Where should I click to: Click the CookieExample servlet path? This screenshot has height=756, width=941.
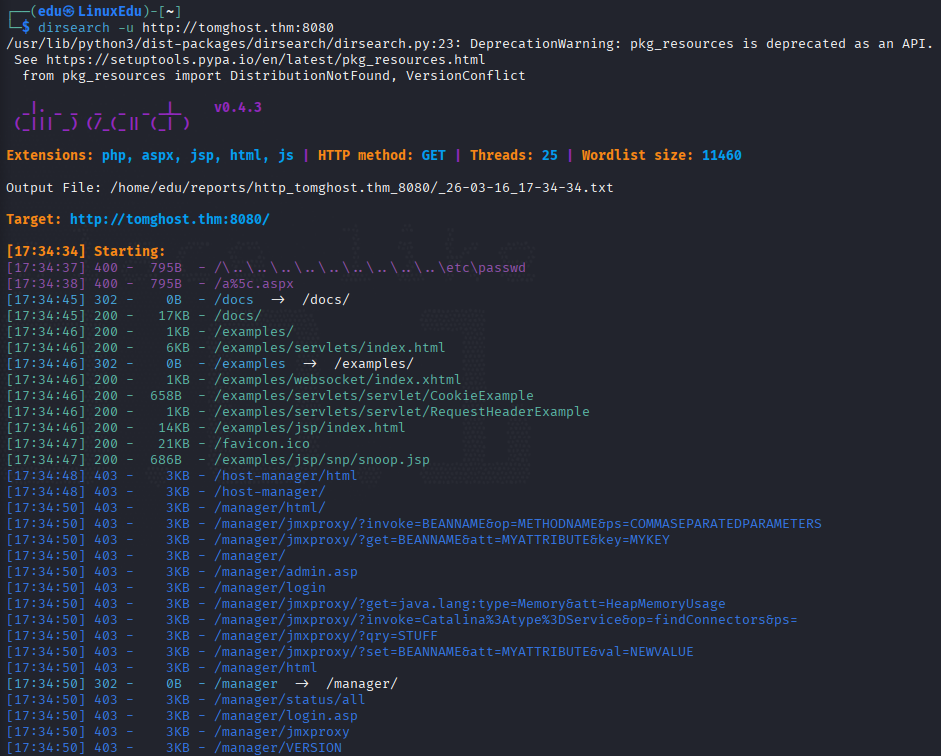click(374, 395)
